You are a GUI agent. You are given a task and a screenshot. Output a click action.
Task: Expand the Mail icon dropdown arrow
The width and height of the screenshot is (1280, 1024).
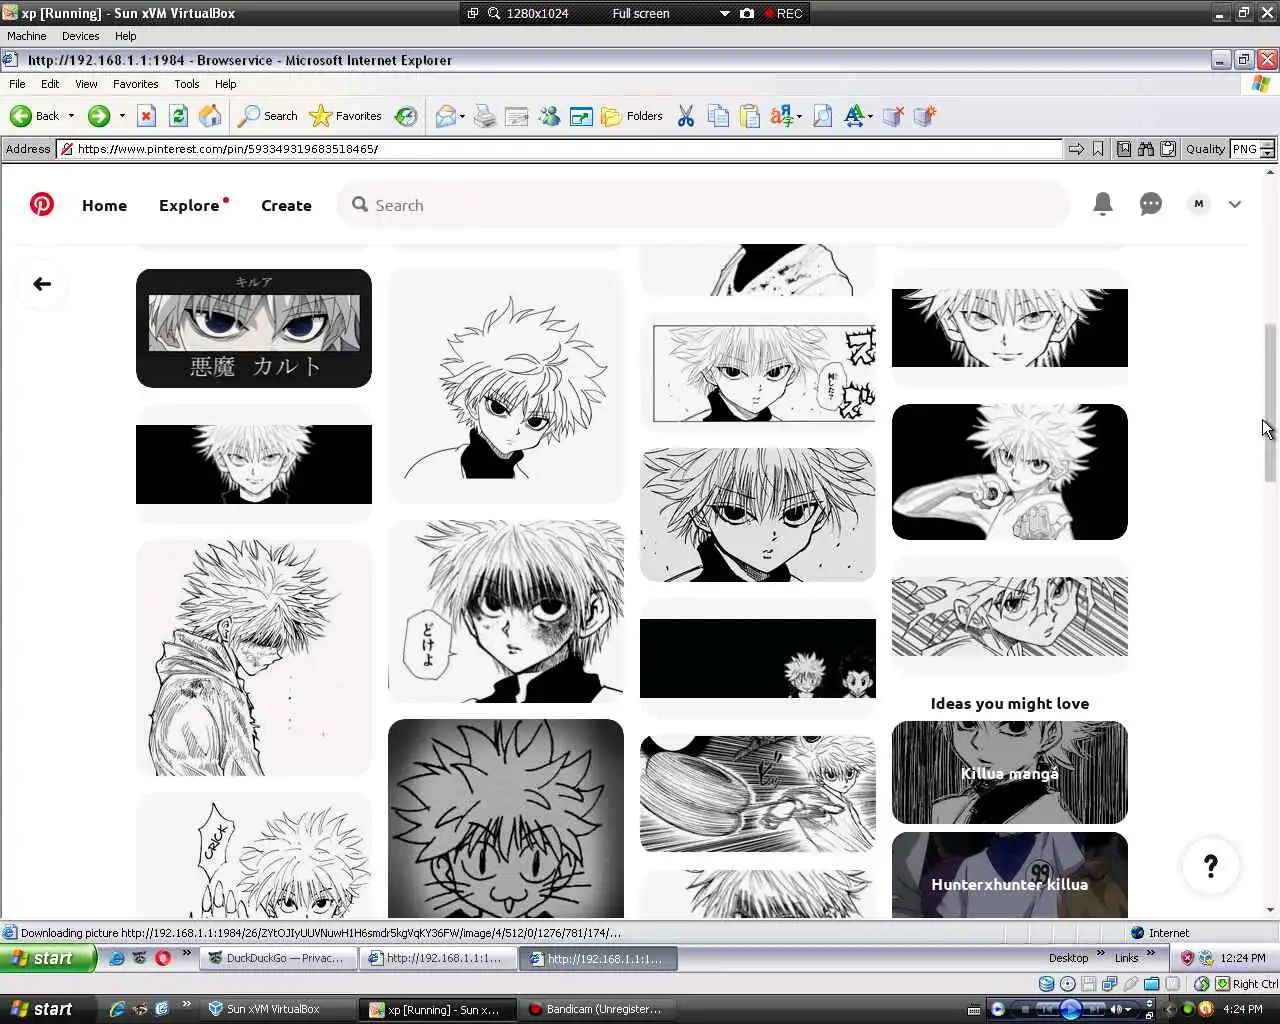tap(462, 116)
